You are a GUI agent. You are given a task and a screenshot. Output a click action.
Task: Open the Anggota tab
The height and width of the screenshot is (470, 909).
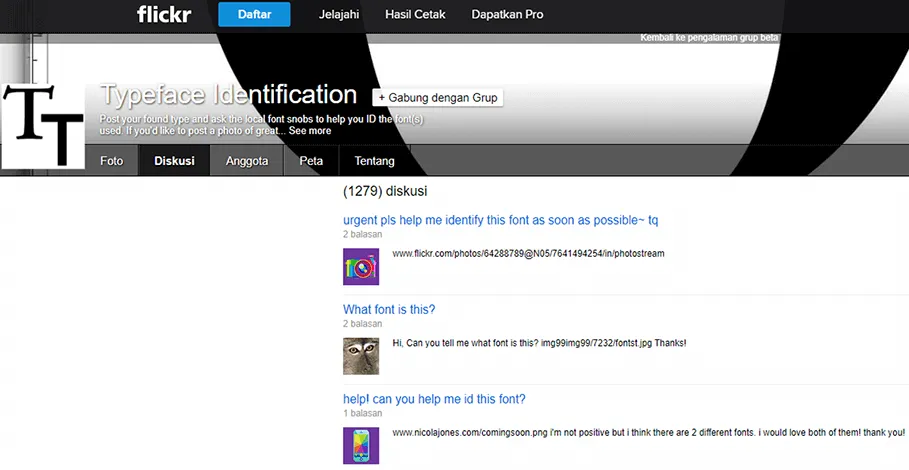pos(247,161)
